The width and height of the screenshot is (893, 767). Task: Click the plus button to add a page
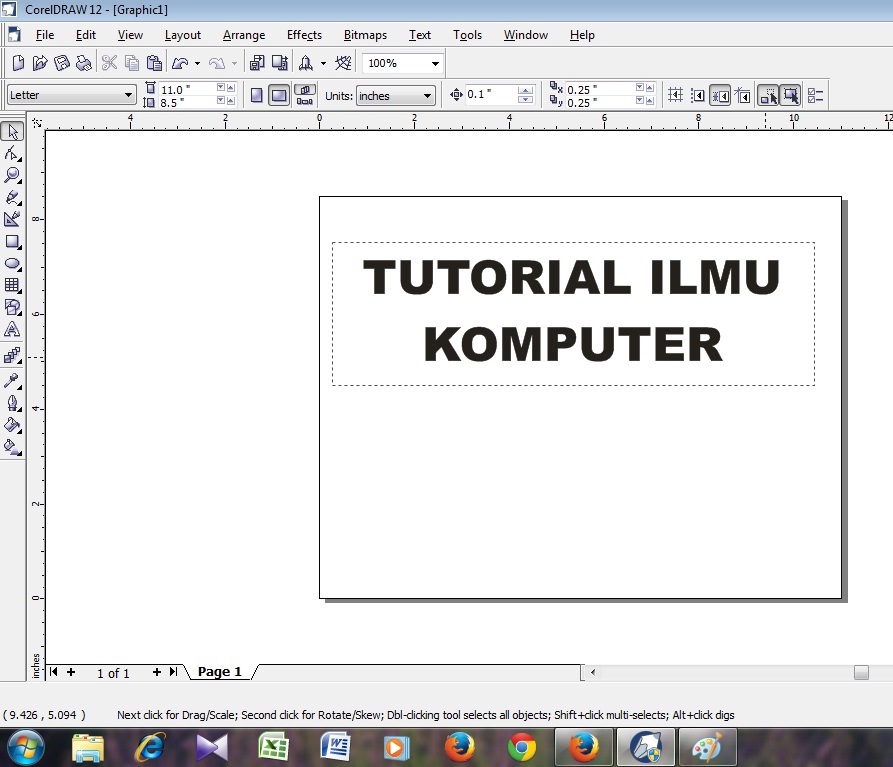[x=70, y=672]
